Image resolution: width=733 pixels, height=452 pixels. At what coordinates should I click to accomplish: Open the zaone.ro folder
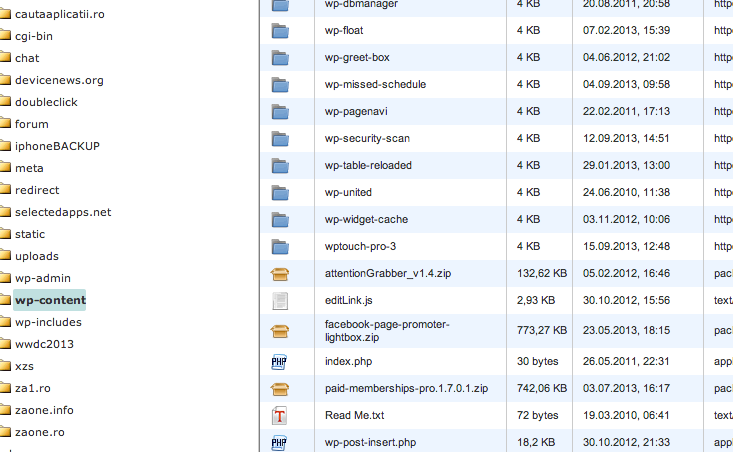(40, 432)
